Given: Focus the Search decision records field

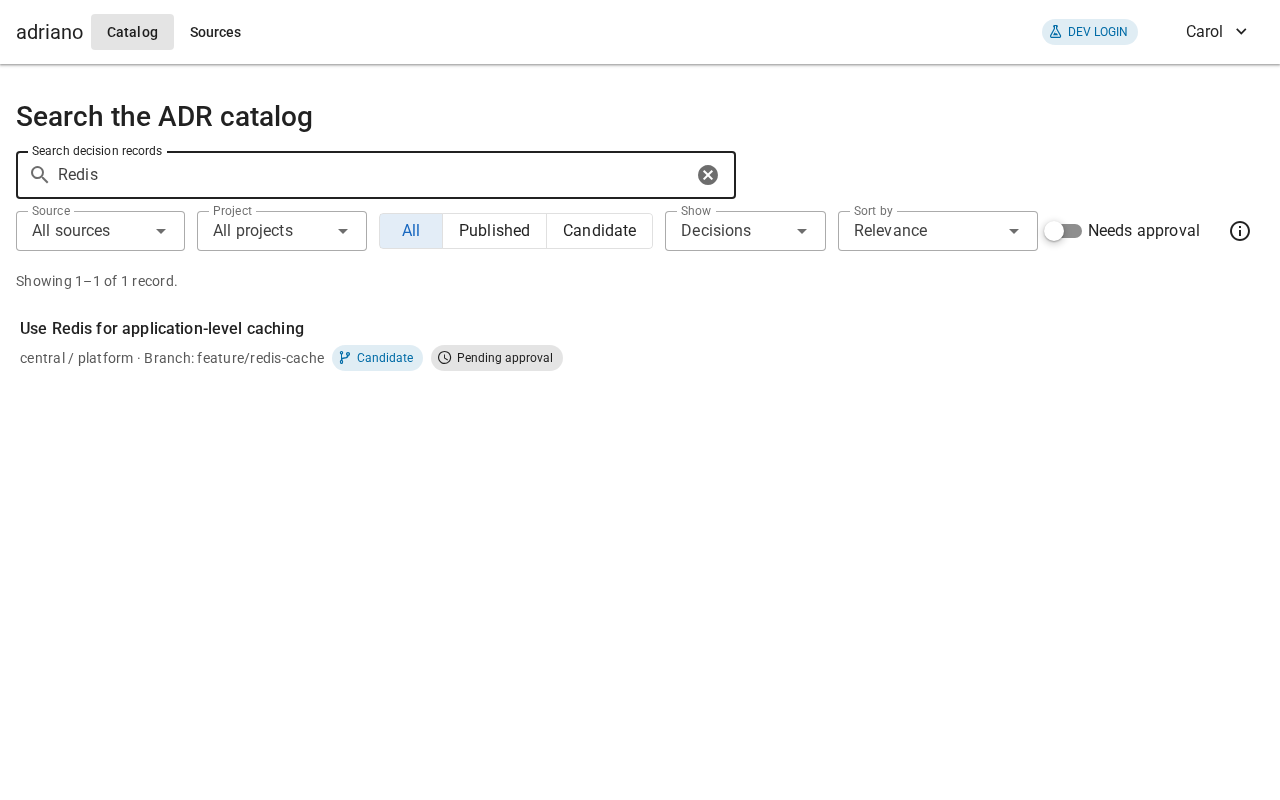Looking at the screenshot, I should (376, 175).
